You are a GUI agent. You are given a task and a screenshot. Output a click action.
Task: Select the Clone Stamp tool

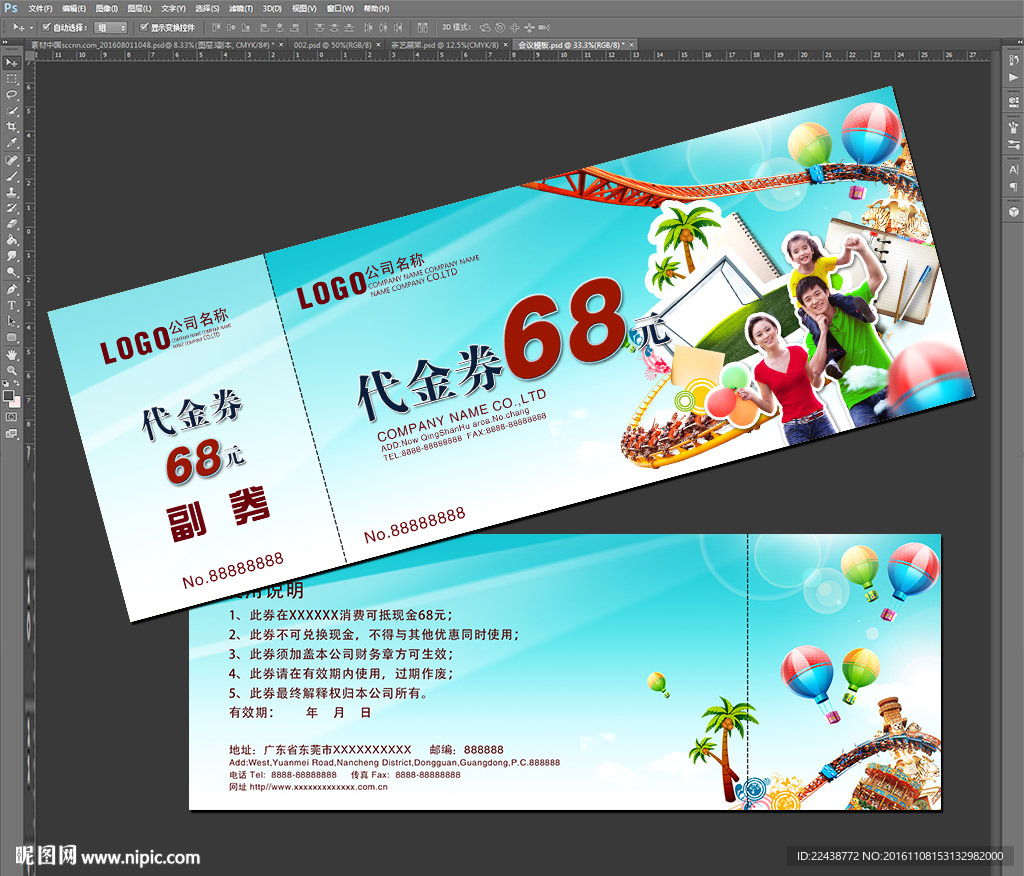[12, 192]
